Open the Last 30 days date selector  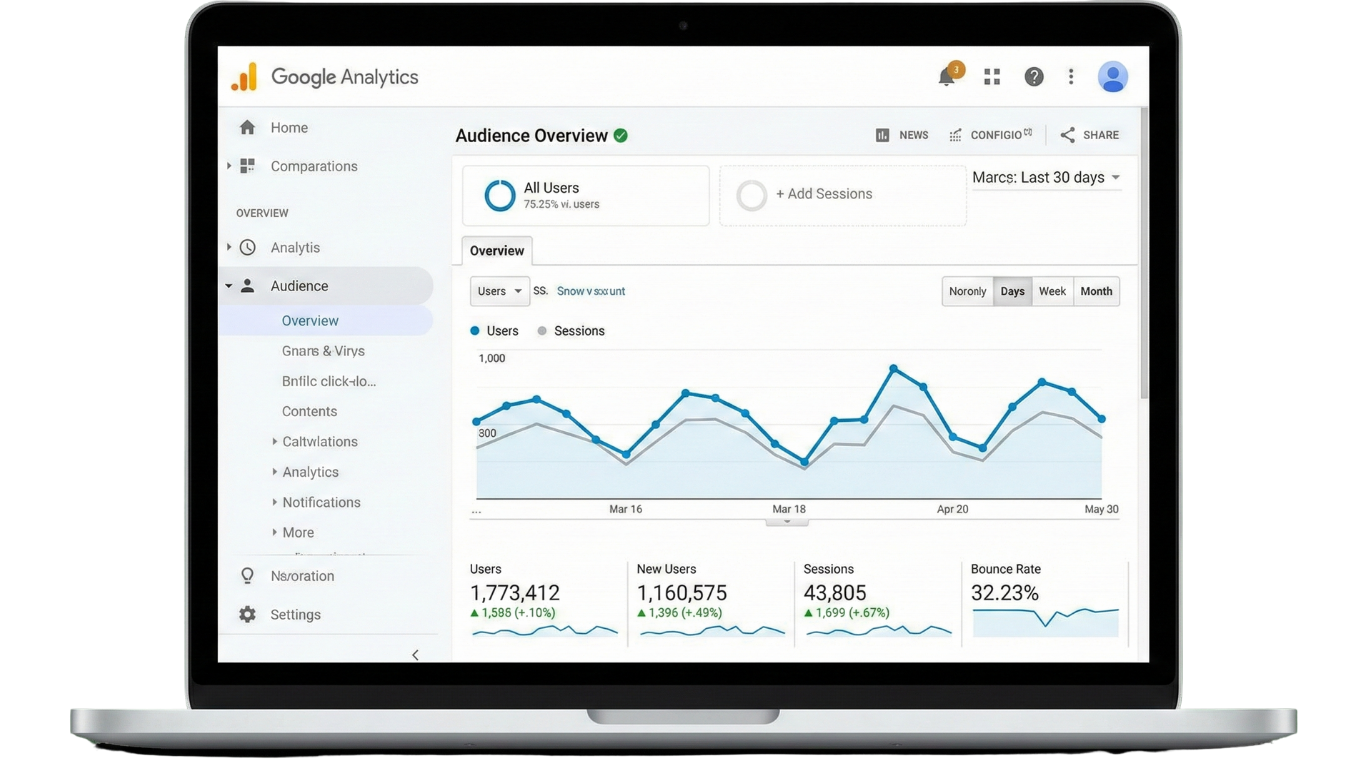pos(1046,177)
